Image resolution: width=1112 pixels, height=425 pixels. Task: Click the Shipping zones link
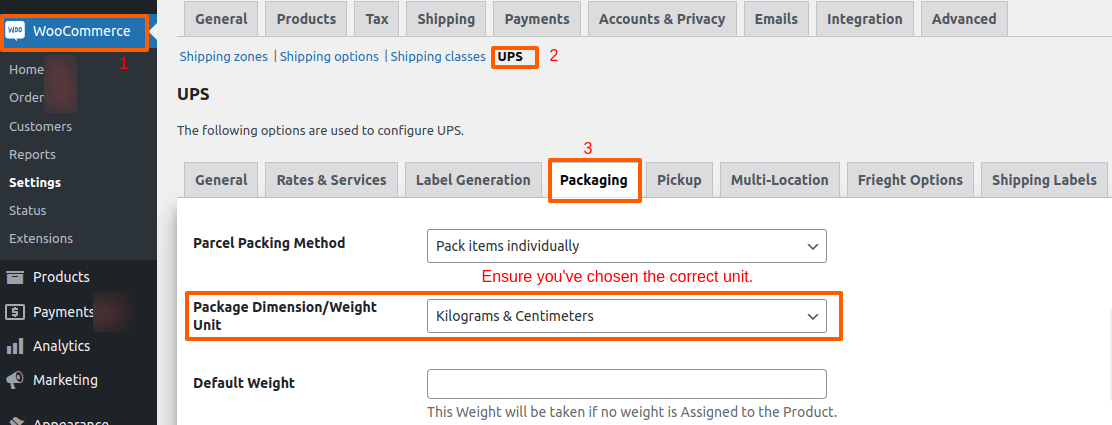tap(223, 57)
